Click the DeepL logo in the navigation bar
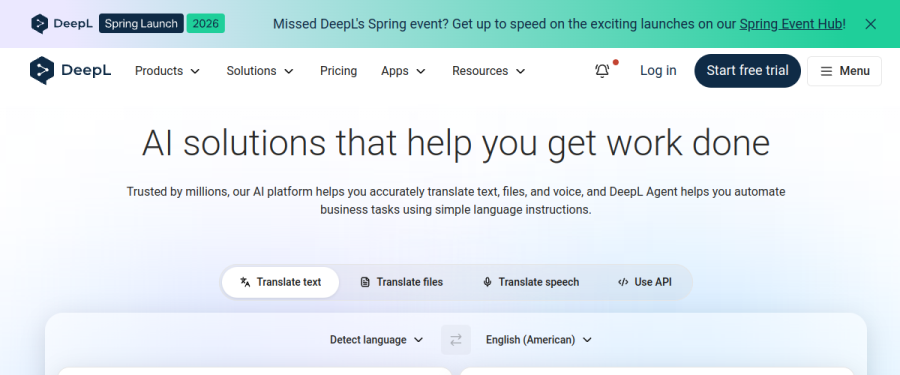Viewport: 900px width, 375px height. 71,71
